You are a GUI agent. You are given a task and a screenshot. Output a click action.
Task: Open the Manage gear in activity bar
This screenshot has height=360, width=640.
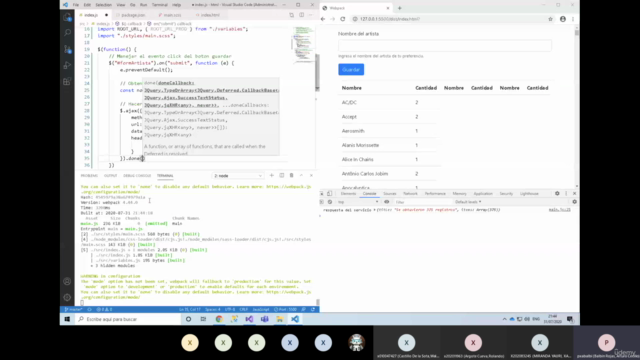point(67,298)
